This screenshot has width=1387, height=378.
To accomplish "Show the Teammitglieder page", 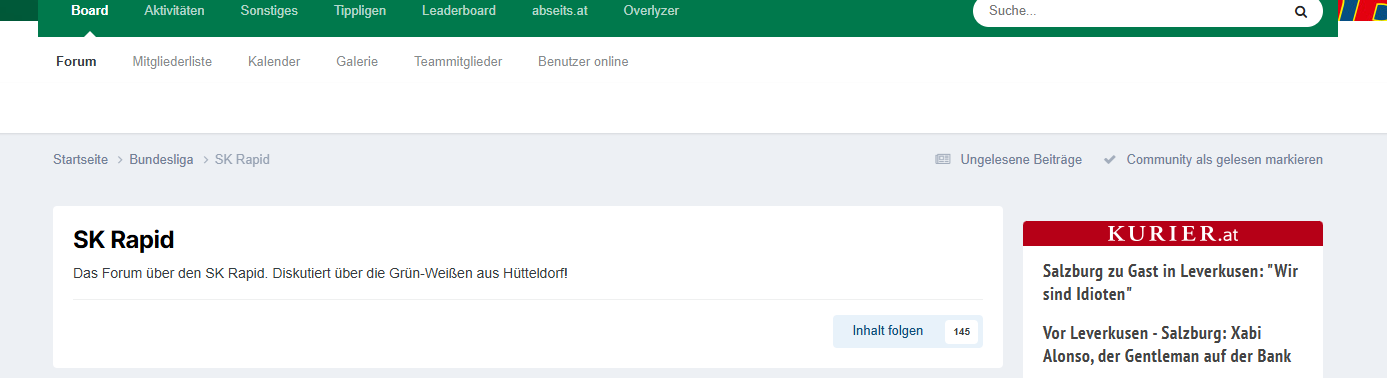I will click(x=458, y=61).
